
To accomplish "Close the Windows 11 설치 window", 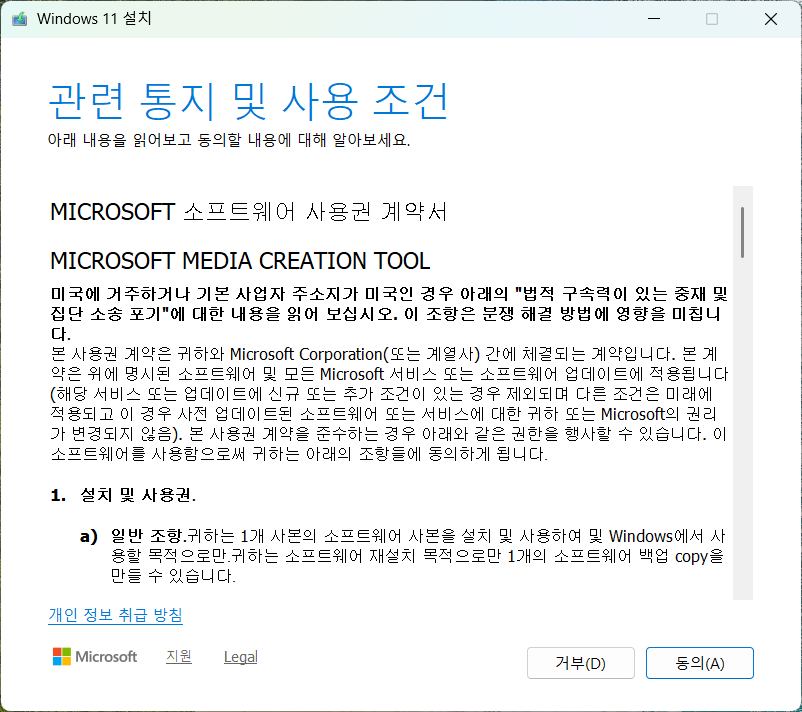I will click(x=770, y=19).
